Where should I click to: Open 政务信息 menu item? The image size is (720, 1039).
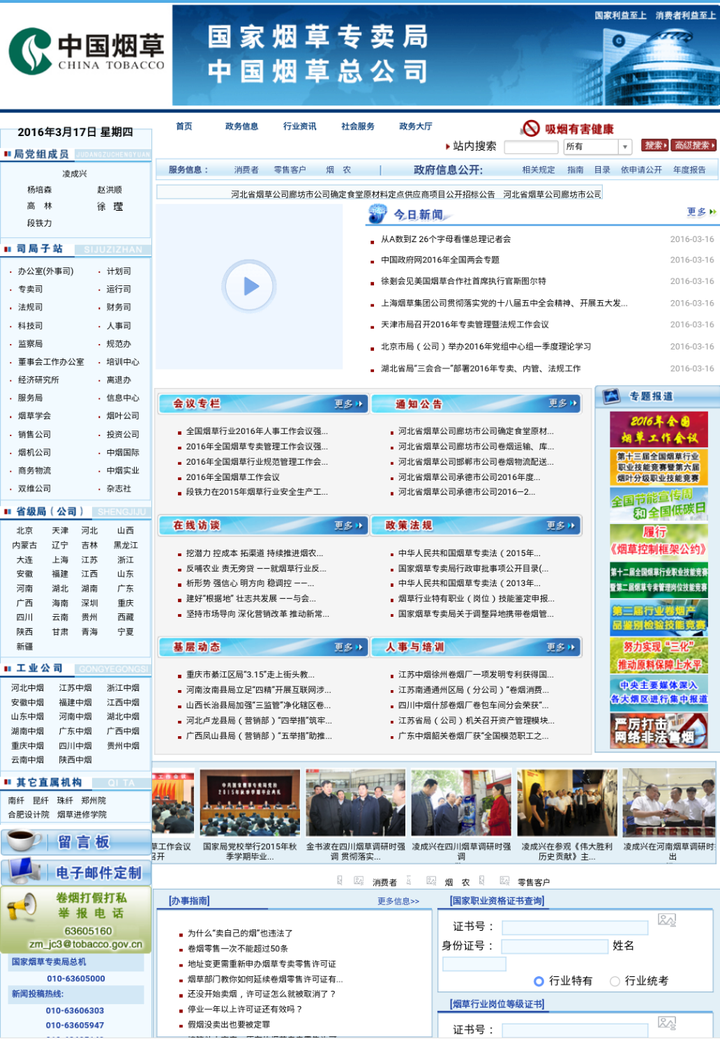click(x=242, y=126)
